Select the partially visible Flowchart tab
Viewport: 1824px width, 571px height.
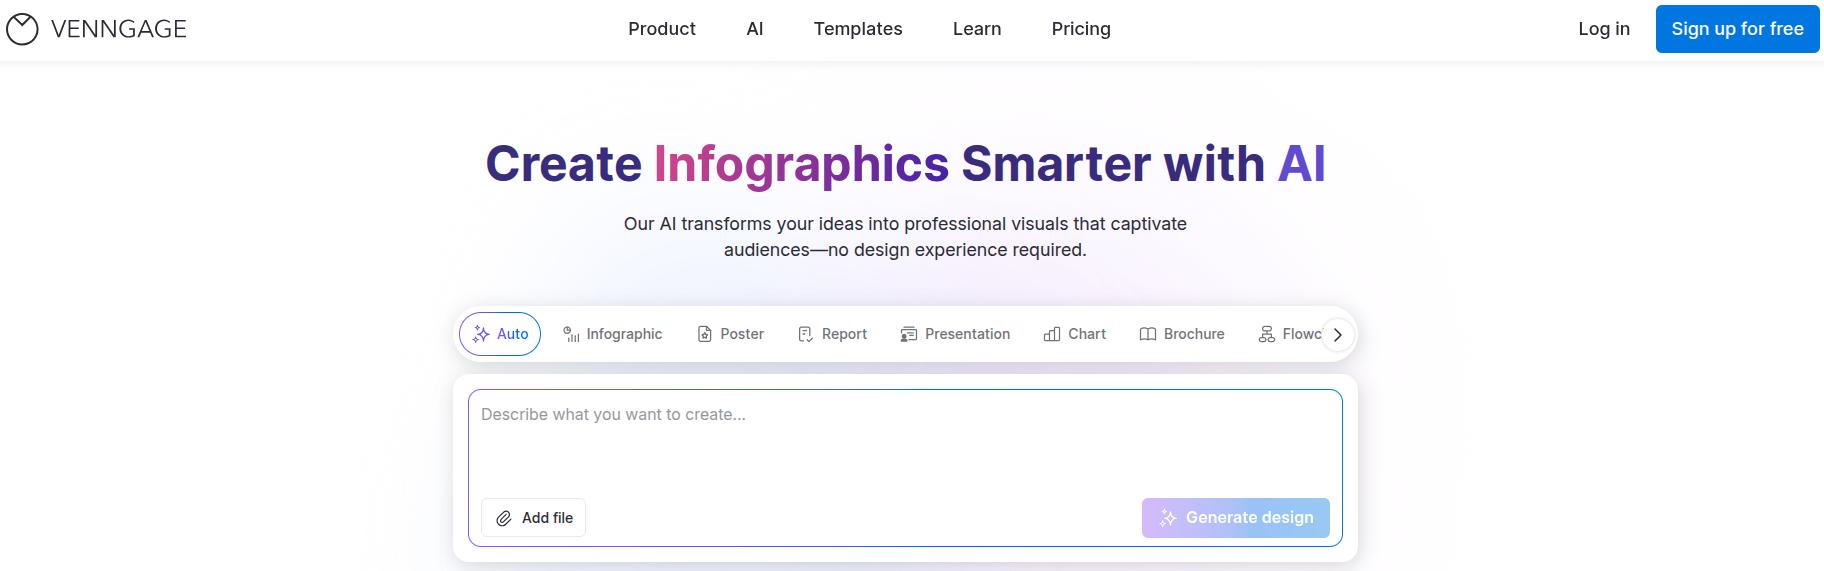pos(1290,334)
